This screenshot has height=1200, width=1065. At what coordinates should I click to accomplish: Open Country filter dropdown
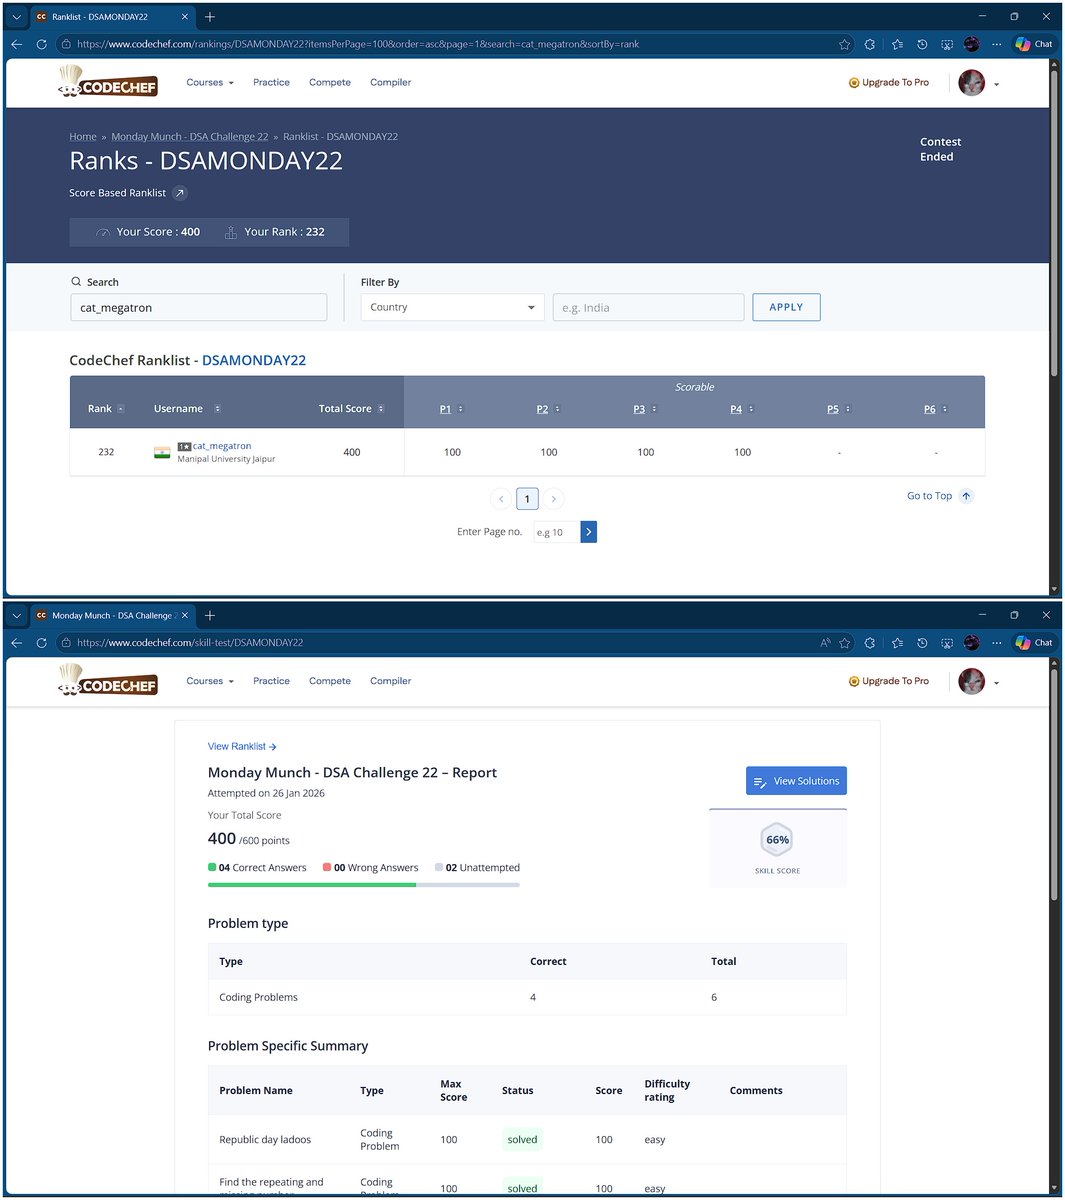coord(452,307)
